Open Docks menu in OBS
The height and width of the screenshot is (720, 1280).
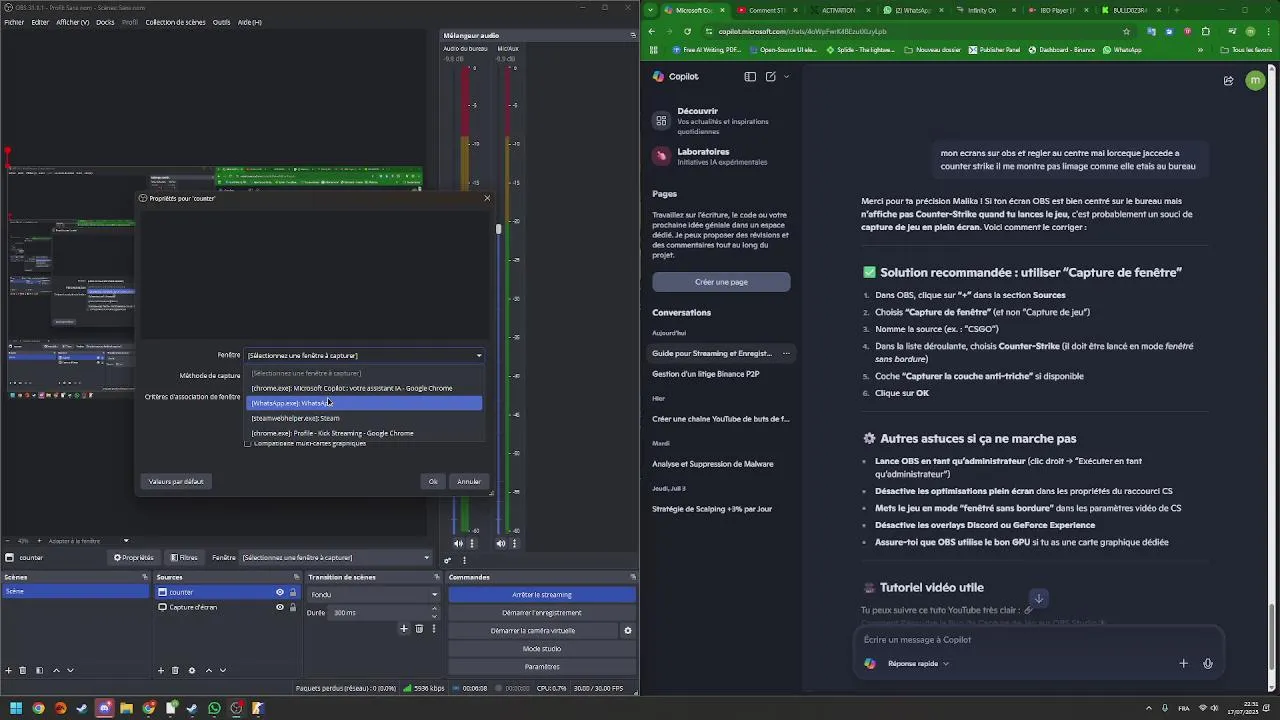click(105, 22)
